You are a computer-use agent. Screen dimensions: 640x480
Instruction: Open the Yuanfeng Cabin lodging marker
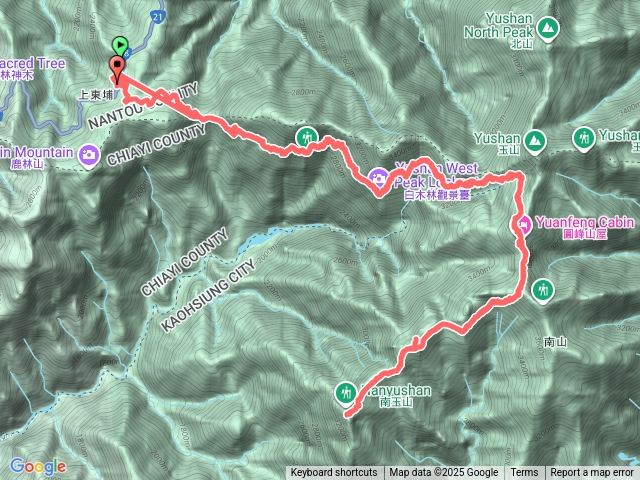point(523,225)
